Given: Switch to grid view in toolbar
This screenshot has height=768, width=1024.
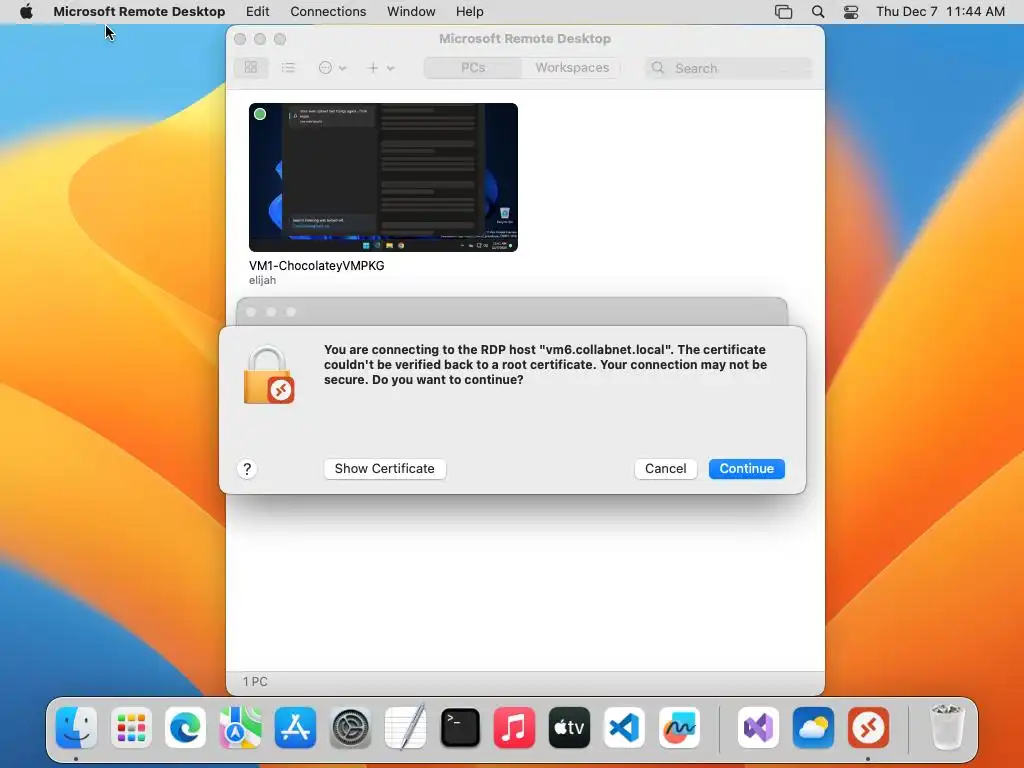Looking at the screenshot, I should (251, 67).
